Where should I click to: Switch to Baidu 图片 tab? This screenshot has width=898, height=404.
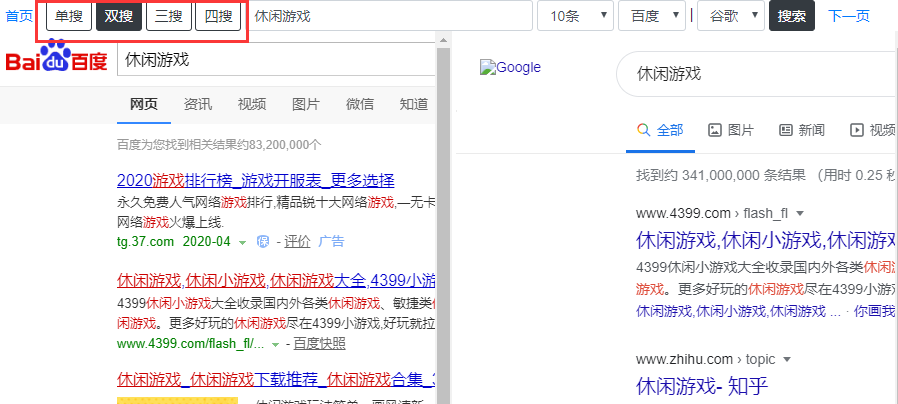coord(306,104)
